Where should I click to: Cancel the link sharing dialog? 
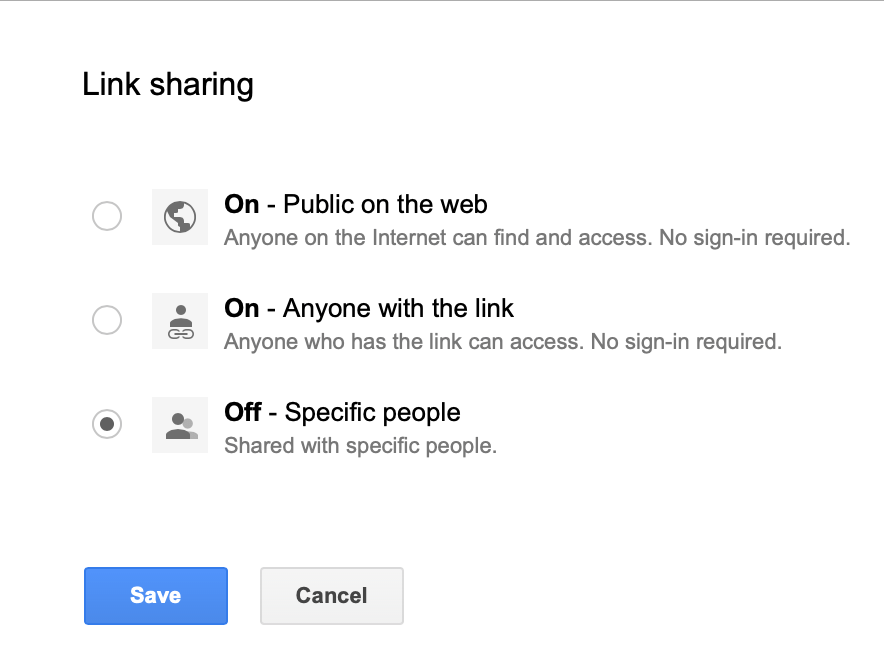coord(331,596)
